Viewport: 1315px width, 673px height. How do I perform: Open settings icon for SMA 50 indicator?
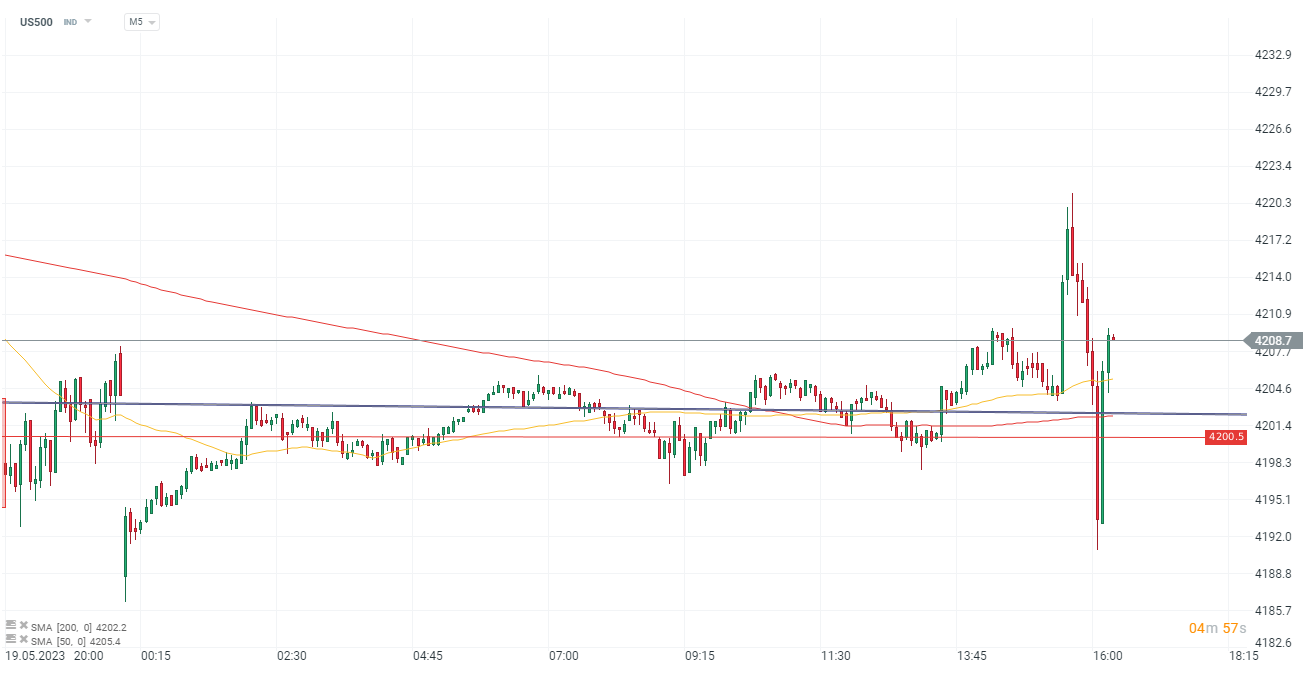[x=10, y=638]
